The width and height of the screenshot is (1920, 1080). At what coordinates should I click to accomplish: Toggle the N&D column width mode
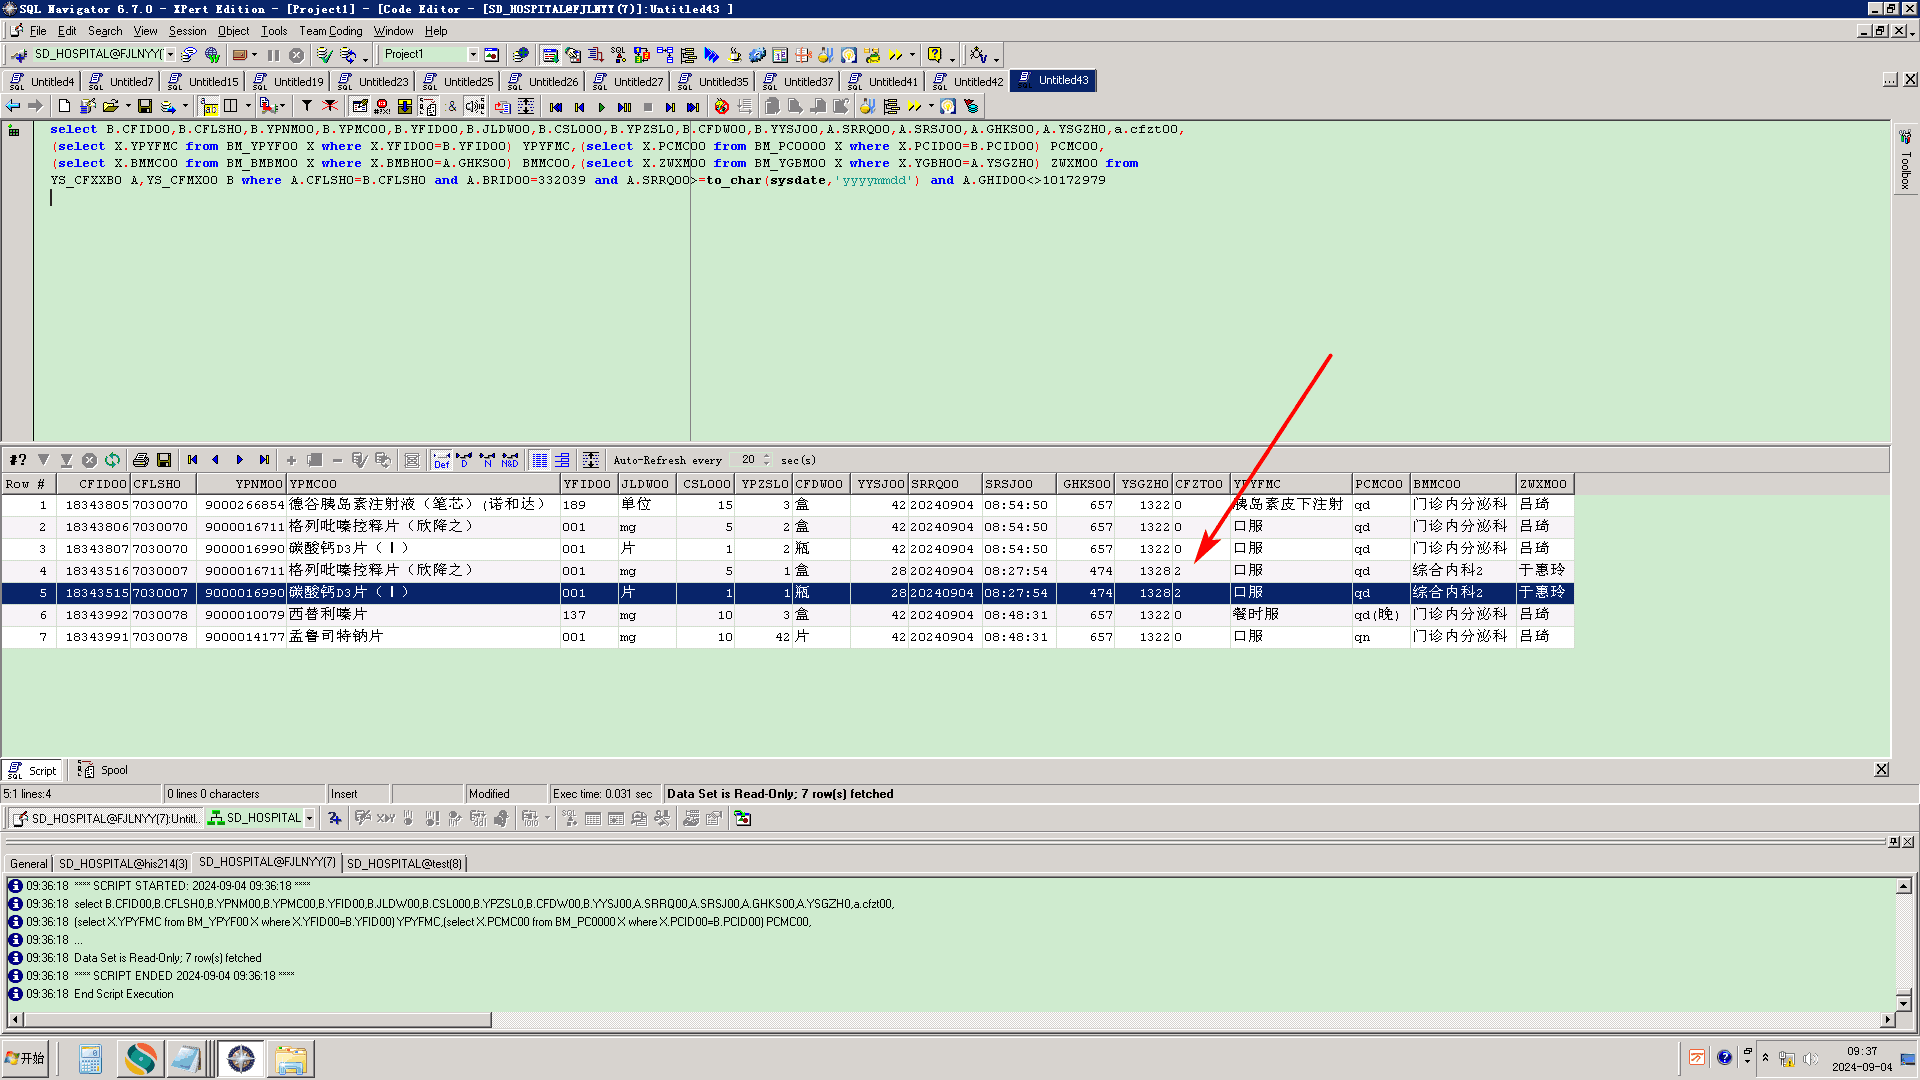pyautogui.click(x=510, y=460)
